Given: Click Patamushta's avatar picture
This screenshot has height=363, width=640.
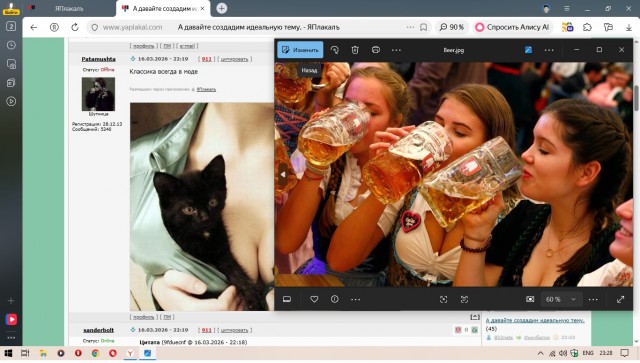Looking at the screenshot, I should [98, 94].
